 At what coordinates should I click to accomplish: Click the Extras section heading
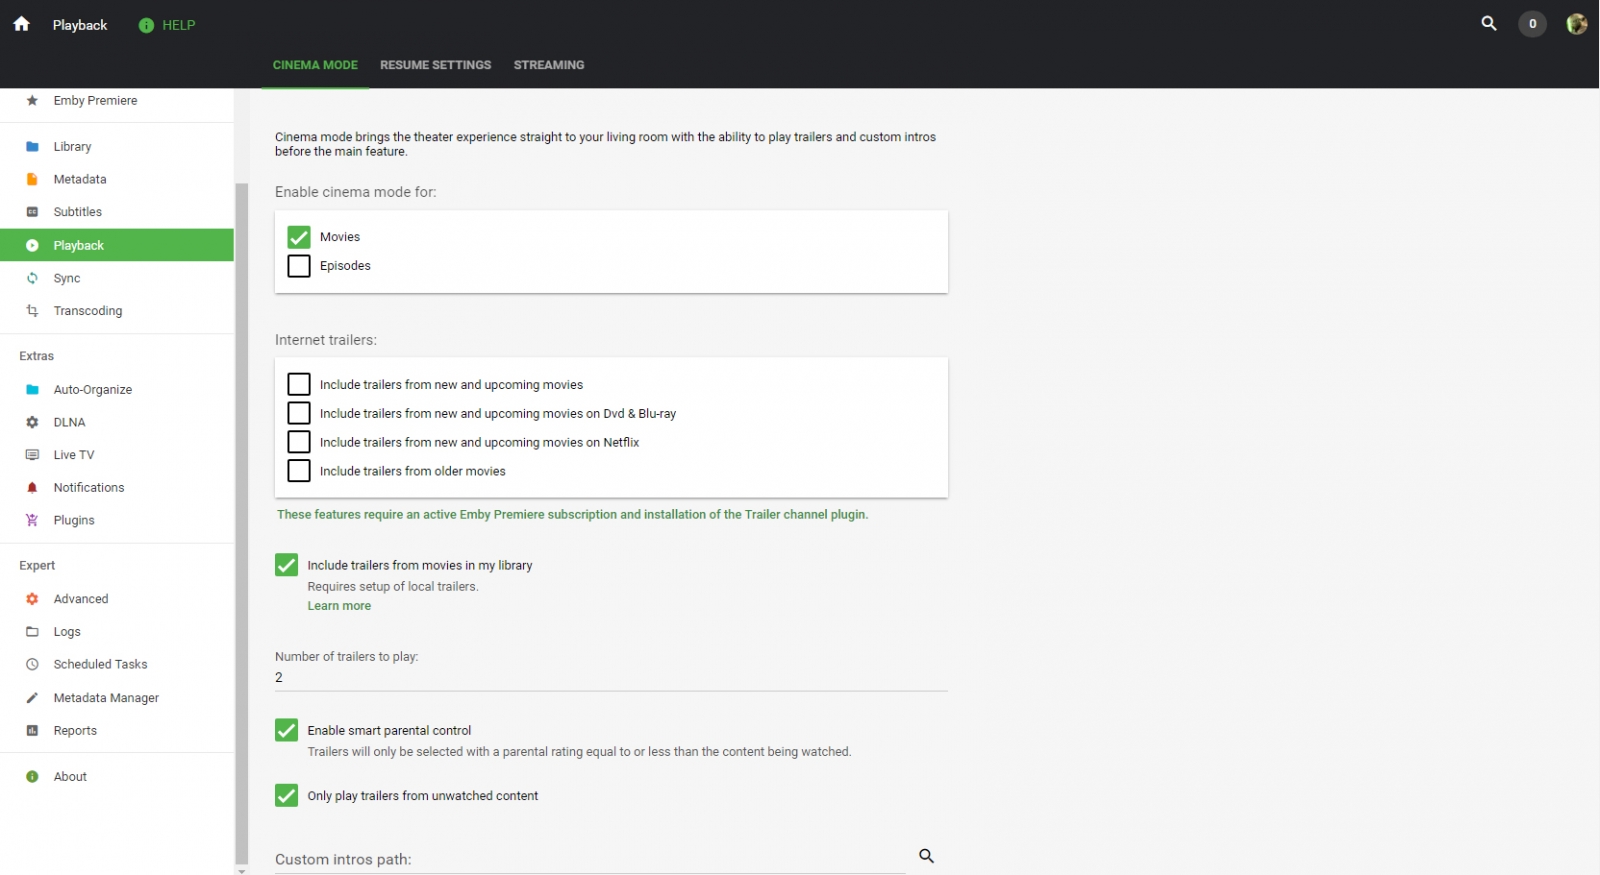37,356
